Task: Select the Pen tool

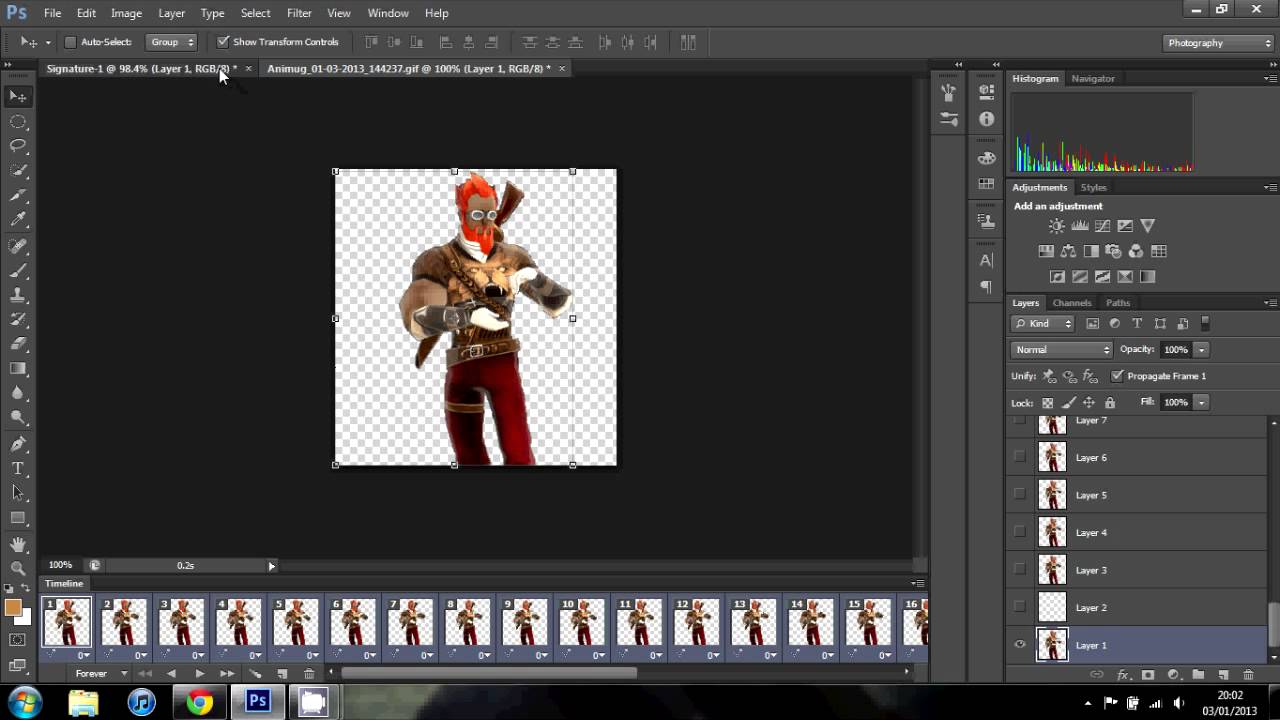Action: click(18, 444)
